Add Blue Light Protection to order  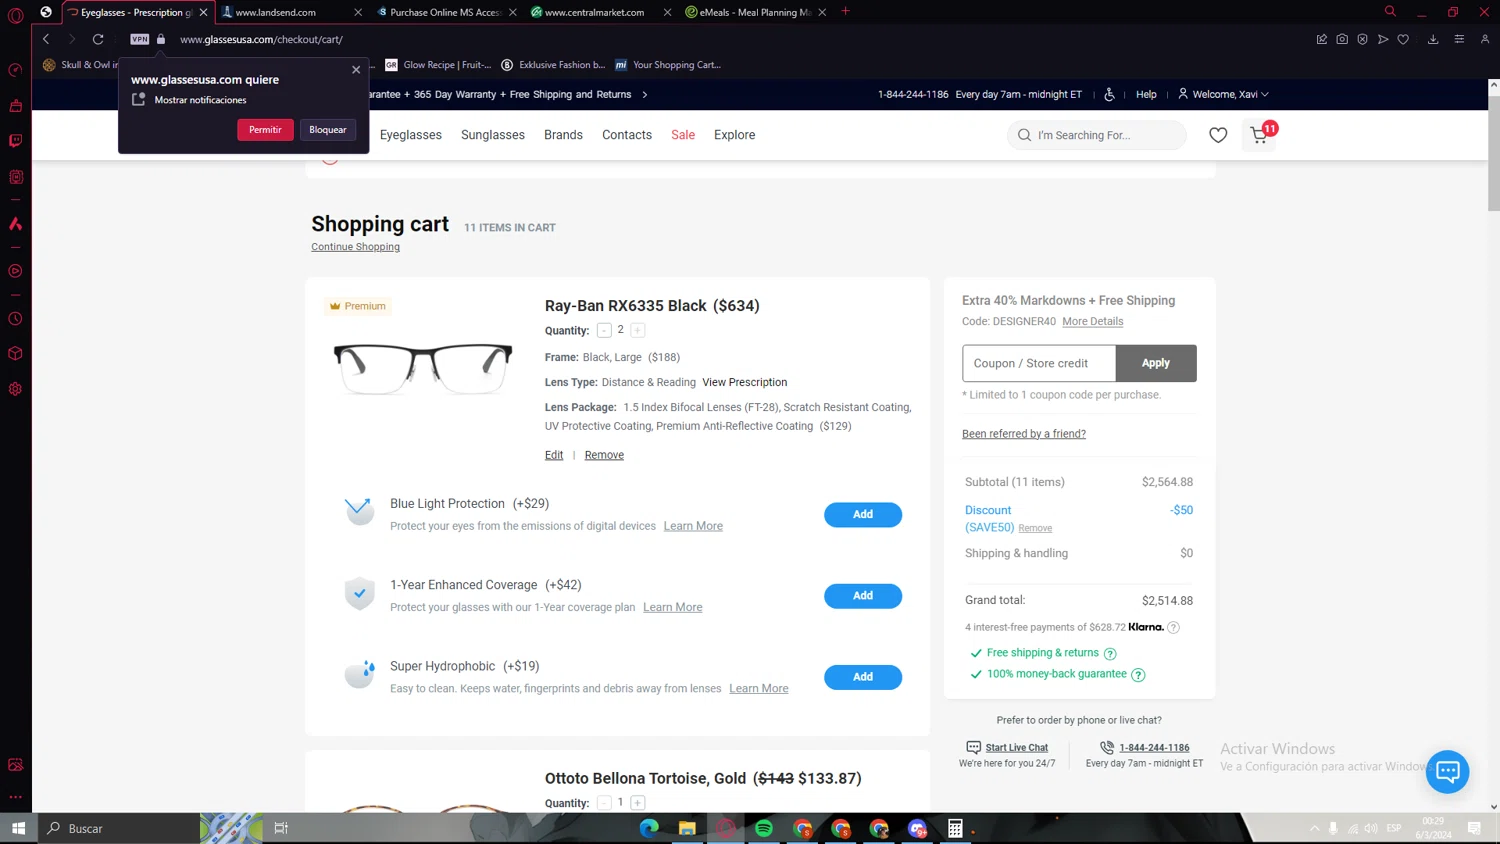[x=863, y=514]
